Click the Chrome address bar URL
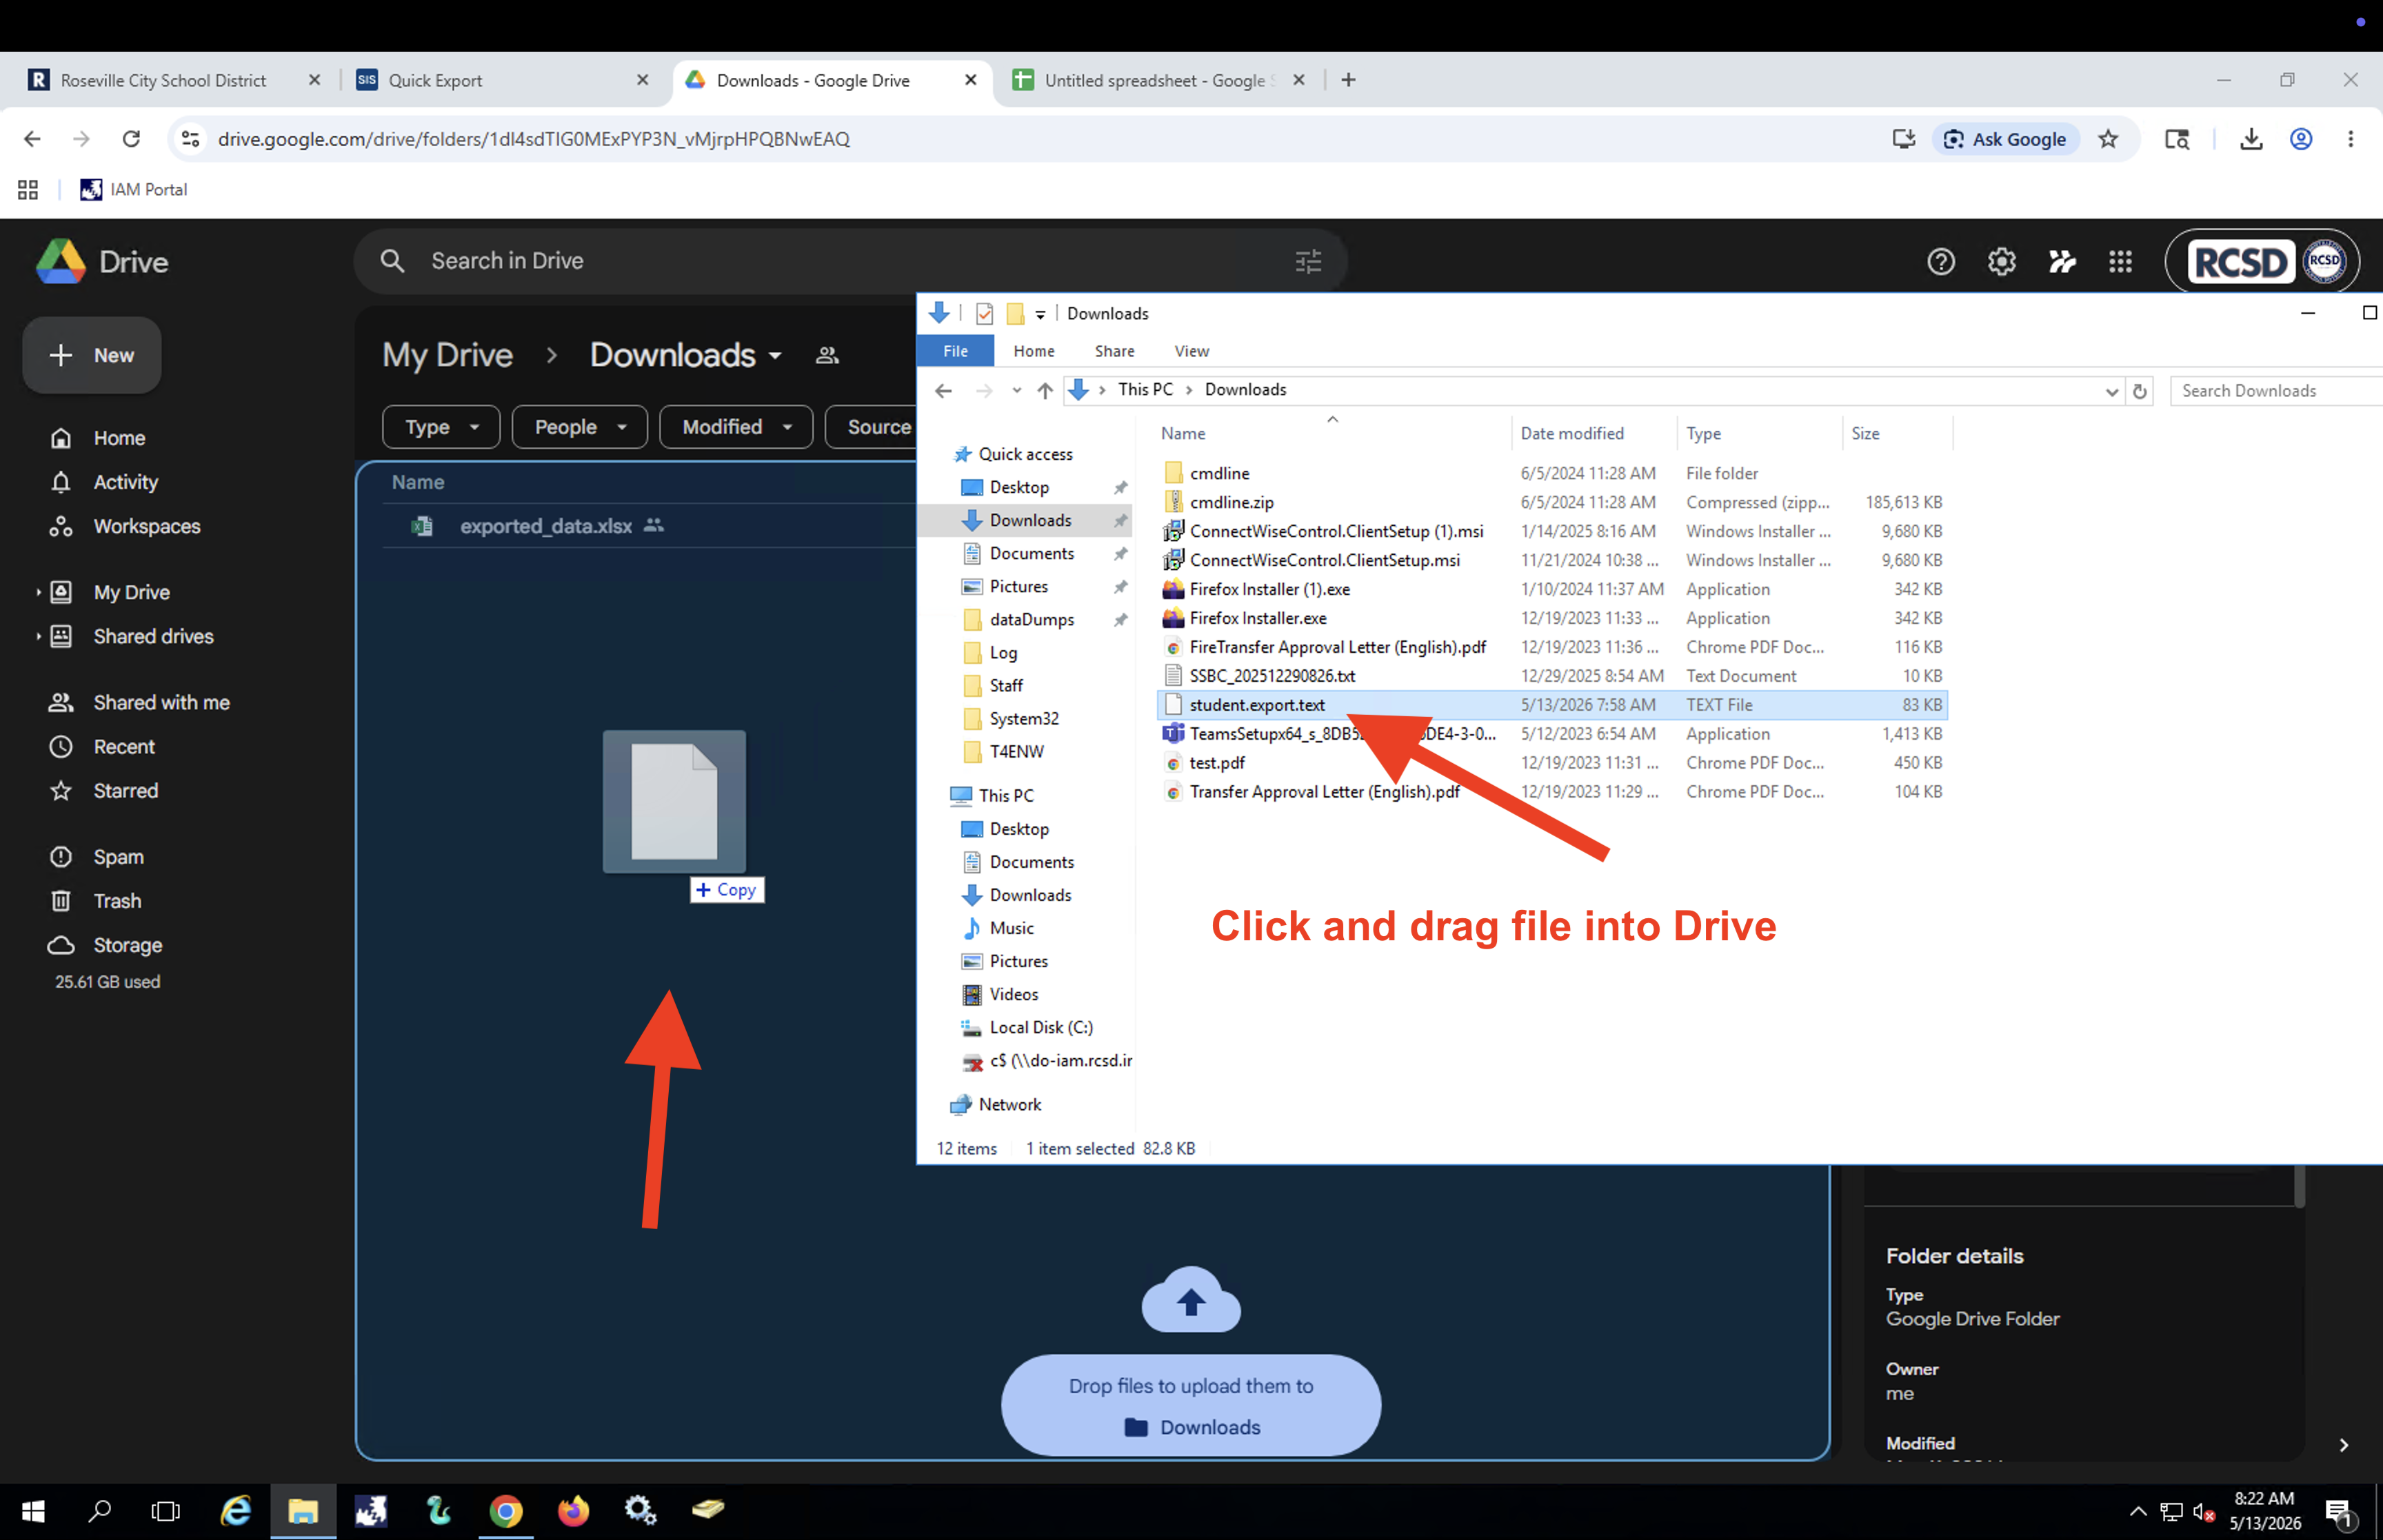Image resolution: width=2383 pixels, height=1540 pixels. point(533,139)
